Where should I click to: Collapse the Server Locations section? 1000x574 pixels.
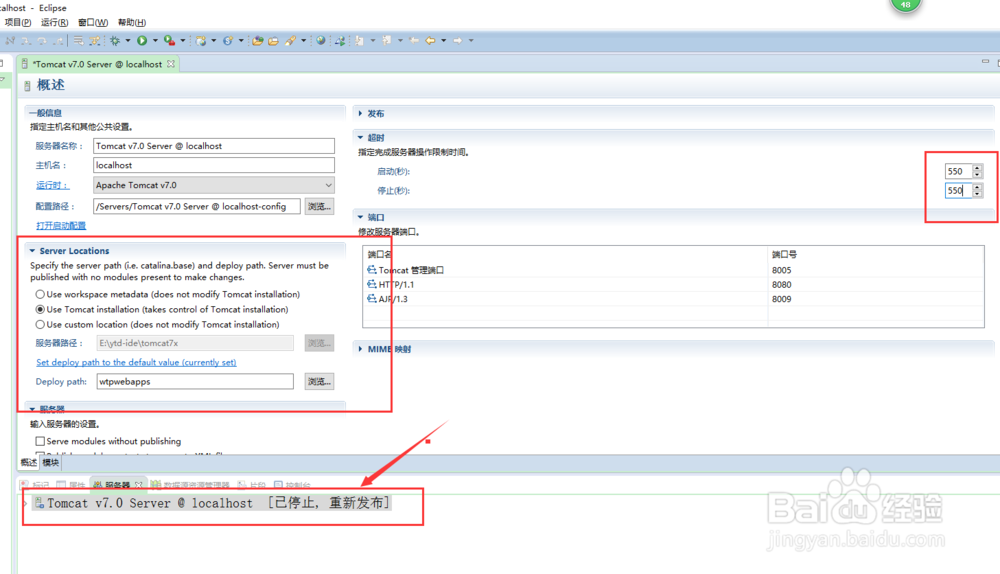32,251
